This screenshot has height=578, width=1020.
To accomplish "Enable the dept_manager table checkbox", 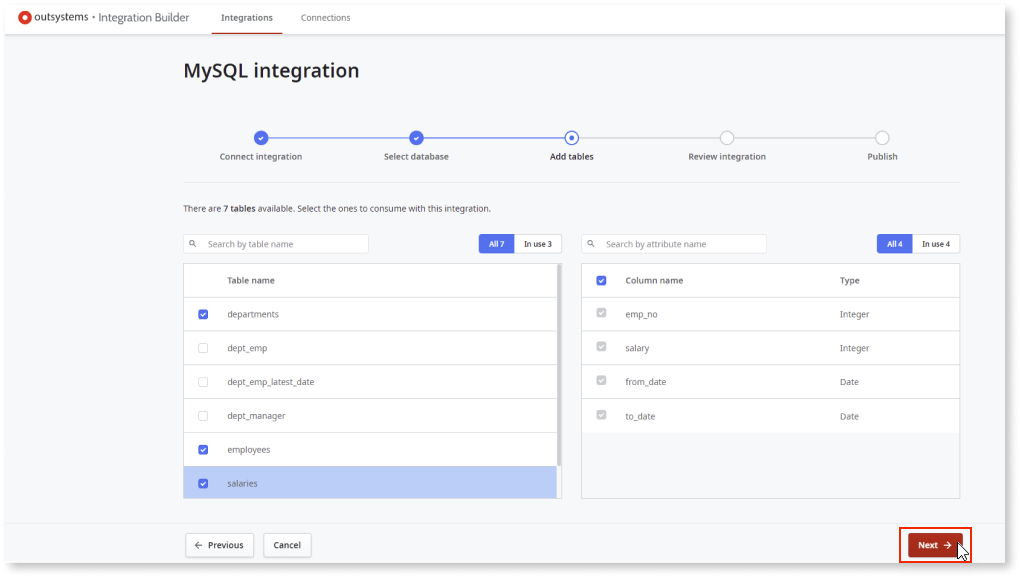I will (x=203, y=415).
